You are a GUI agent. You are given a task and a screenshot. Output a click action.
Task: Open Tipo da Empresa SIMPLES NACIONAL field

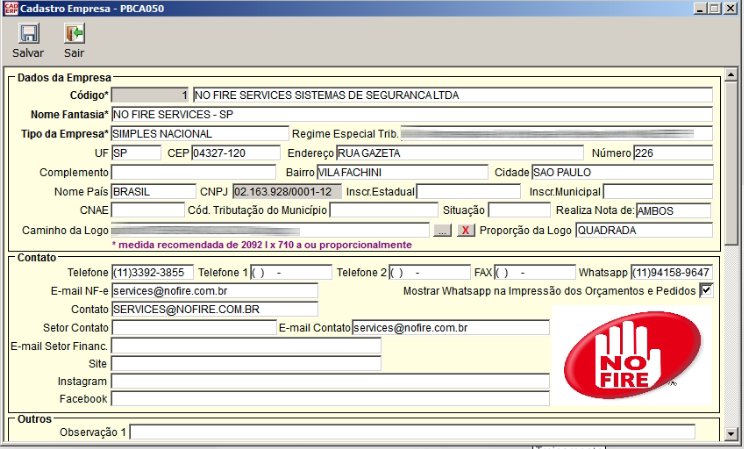coord(200,134)
